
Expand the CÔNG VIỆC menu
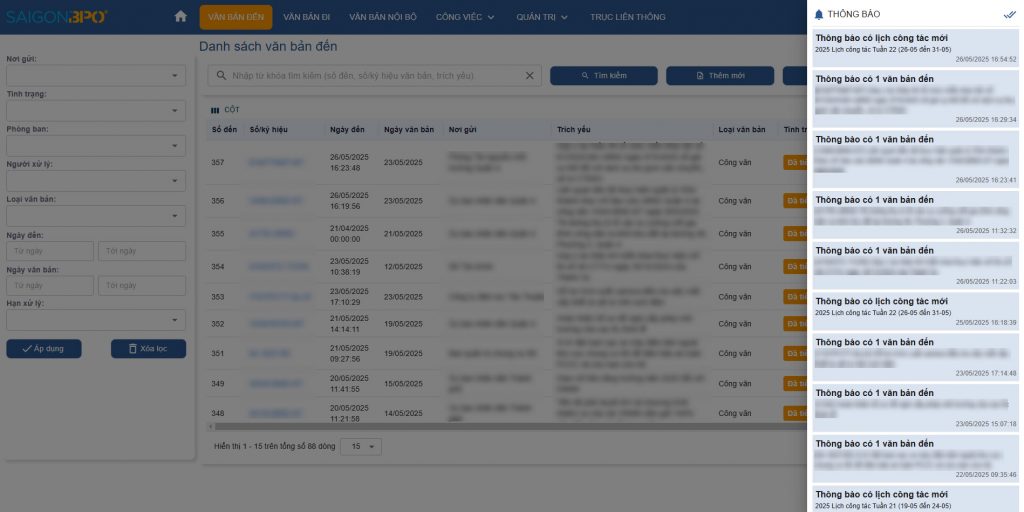(x=465, y=17)
